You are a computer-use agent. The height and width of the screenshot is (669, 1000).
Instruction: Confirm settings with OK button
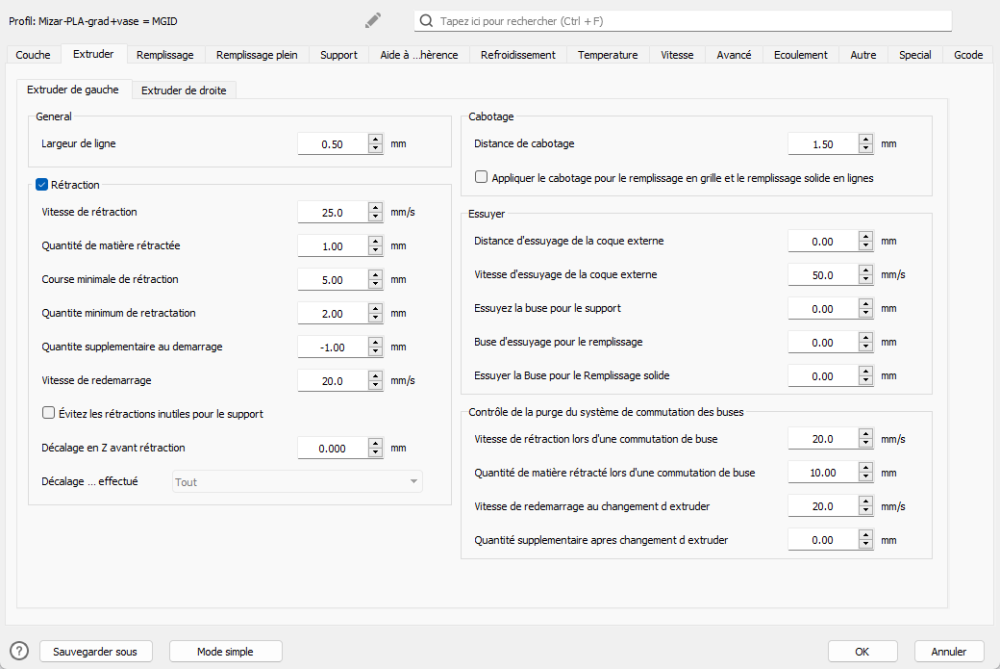862,652
